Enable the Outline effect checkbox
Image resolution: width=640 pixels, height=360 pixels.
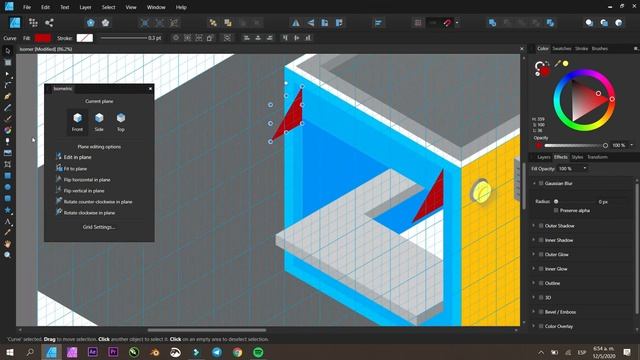coord(541,283)
